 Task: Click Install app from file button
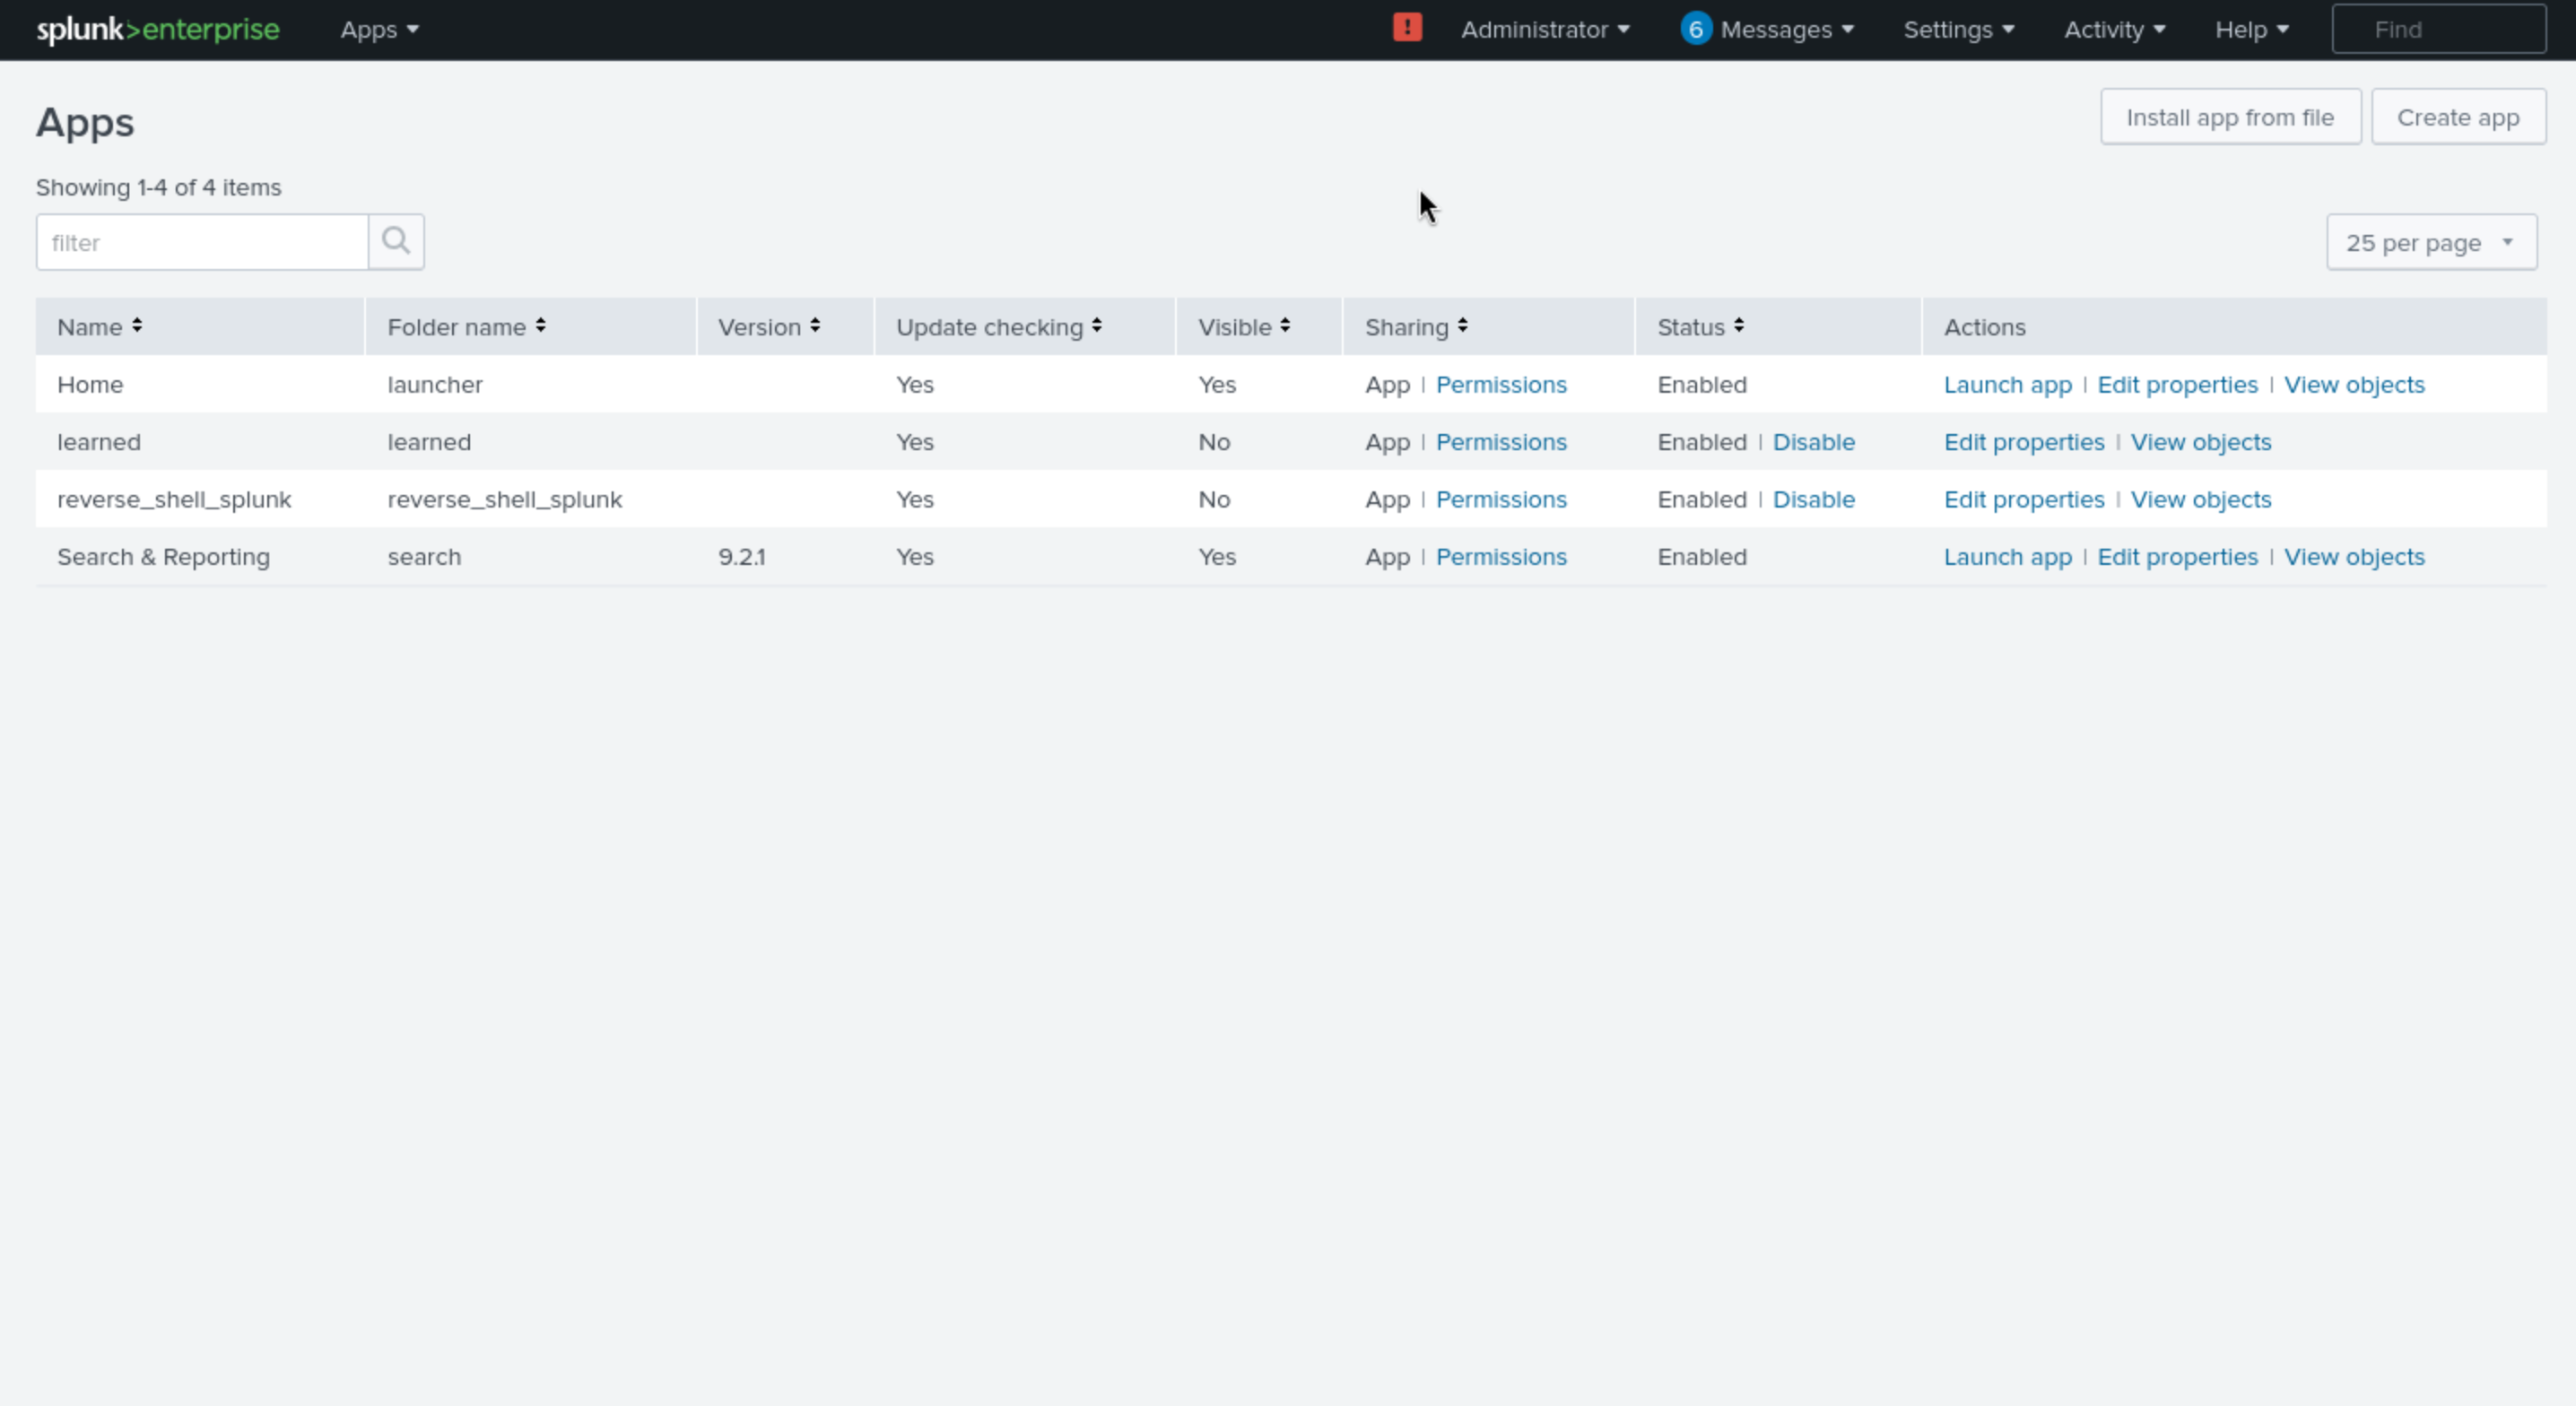[2230, 117]
